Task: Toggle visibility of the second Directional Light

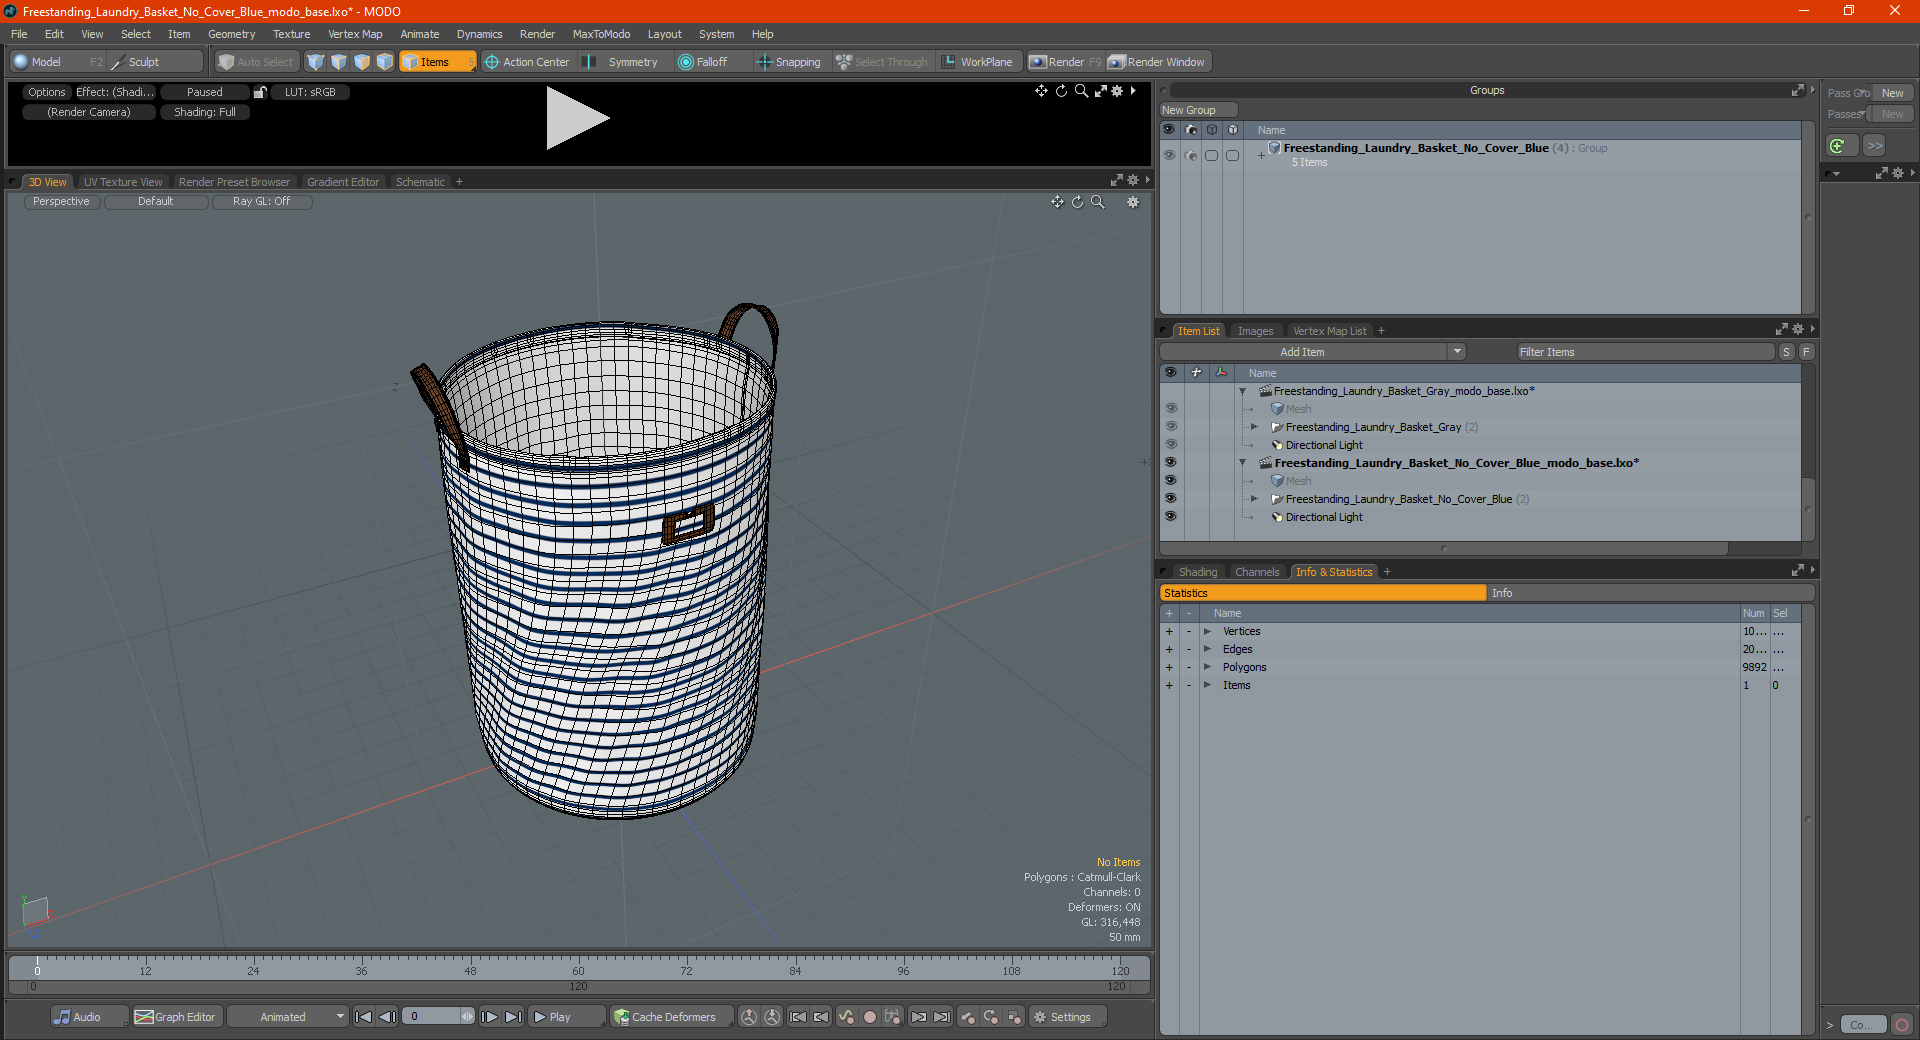Action: [1170, 517]
